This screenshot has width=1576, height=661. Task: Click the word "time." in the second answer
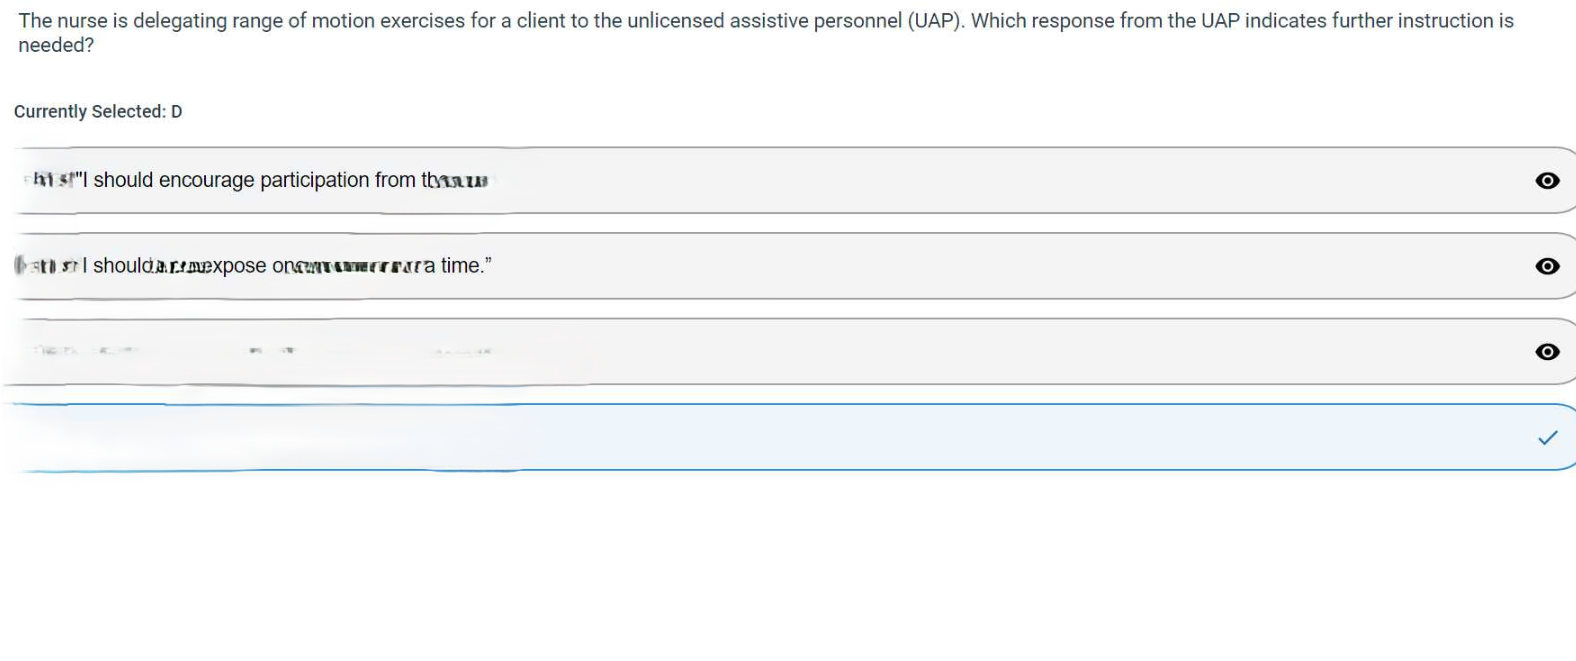point(466,266)
